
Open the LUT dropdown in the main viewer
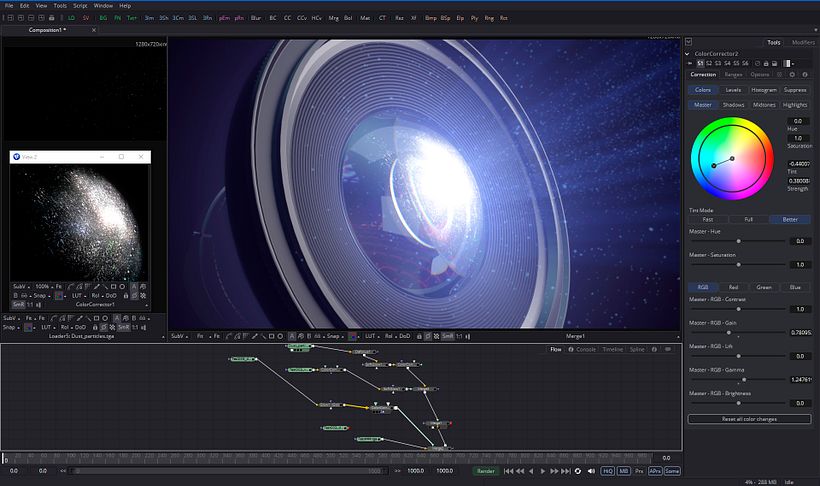click(371, 336)
